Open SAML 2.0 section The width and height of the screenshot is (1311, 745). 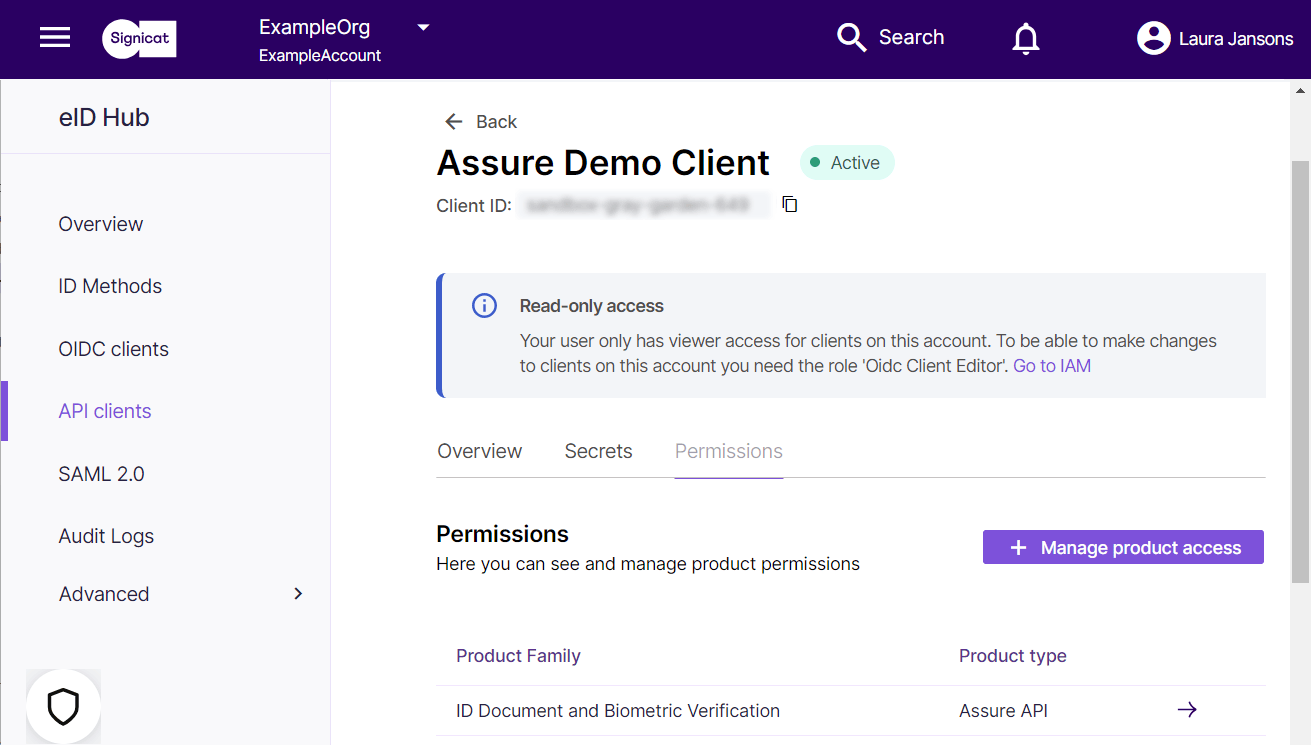coord(102,474)
